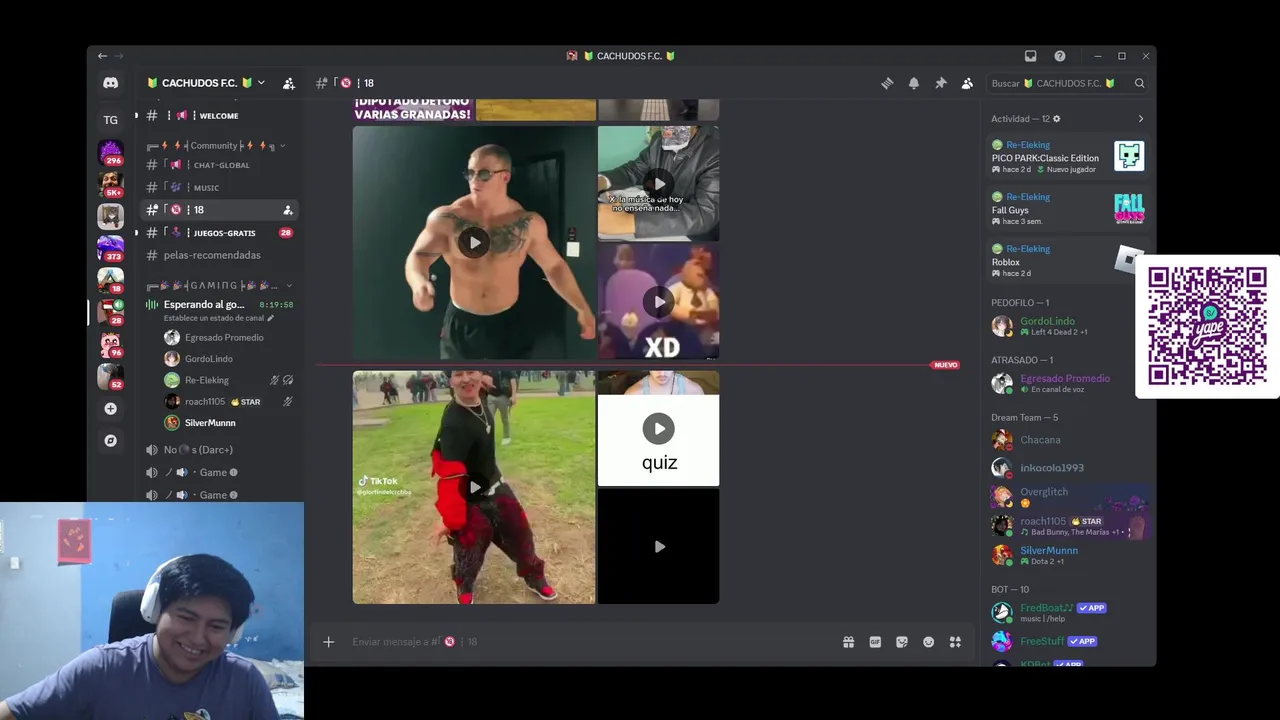This screenshot has height=720, width=1280.
Task: Show pinned messages pin icon
Action: click(940, 83)
